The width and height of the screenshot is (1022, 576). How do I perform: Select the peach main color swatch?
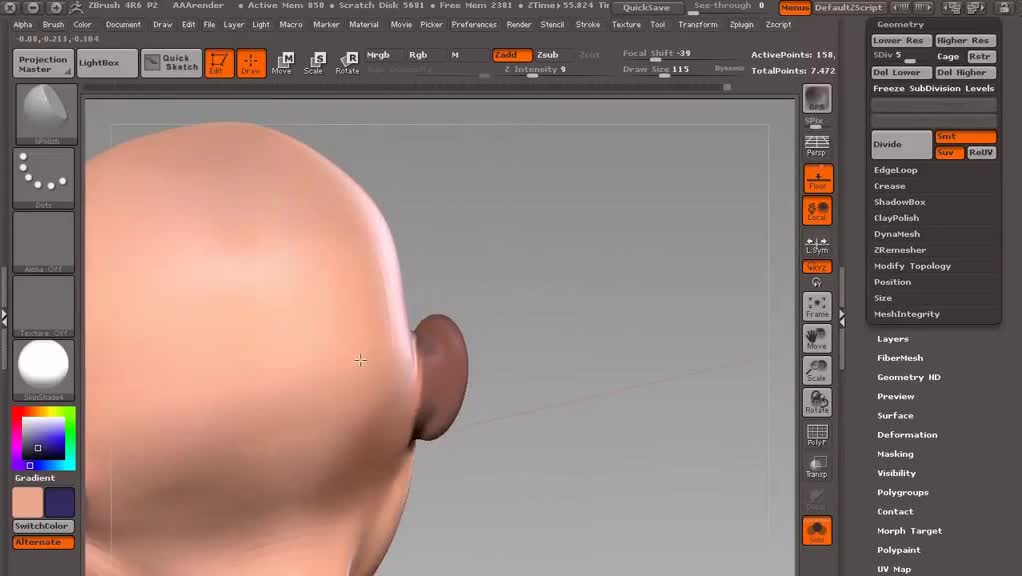(27, 503)
